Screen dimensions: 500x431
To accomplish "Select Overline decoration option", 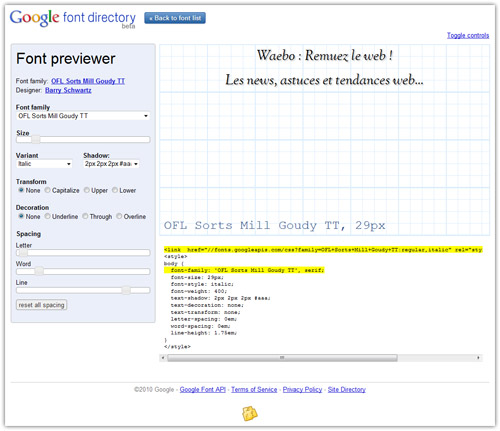I will click(x=119, y=216).
